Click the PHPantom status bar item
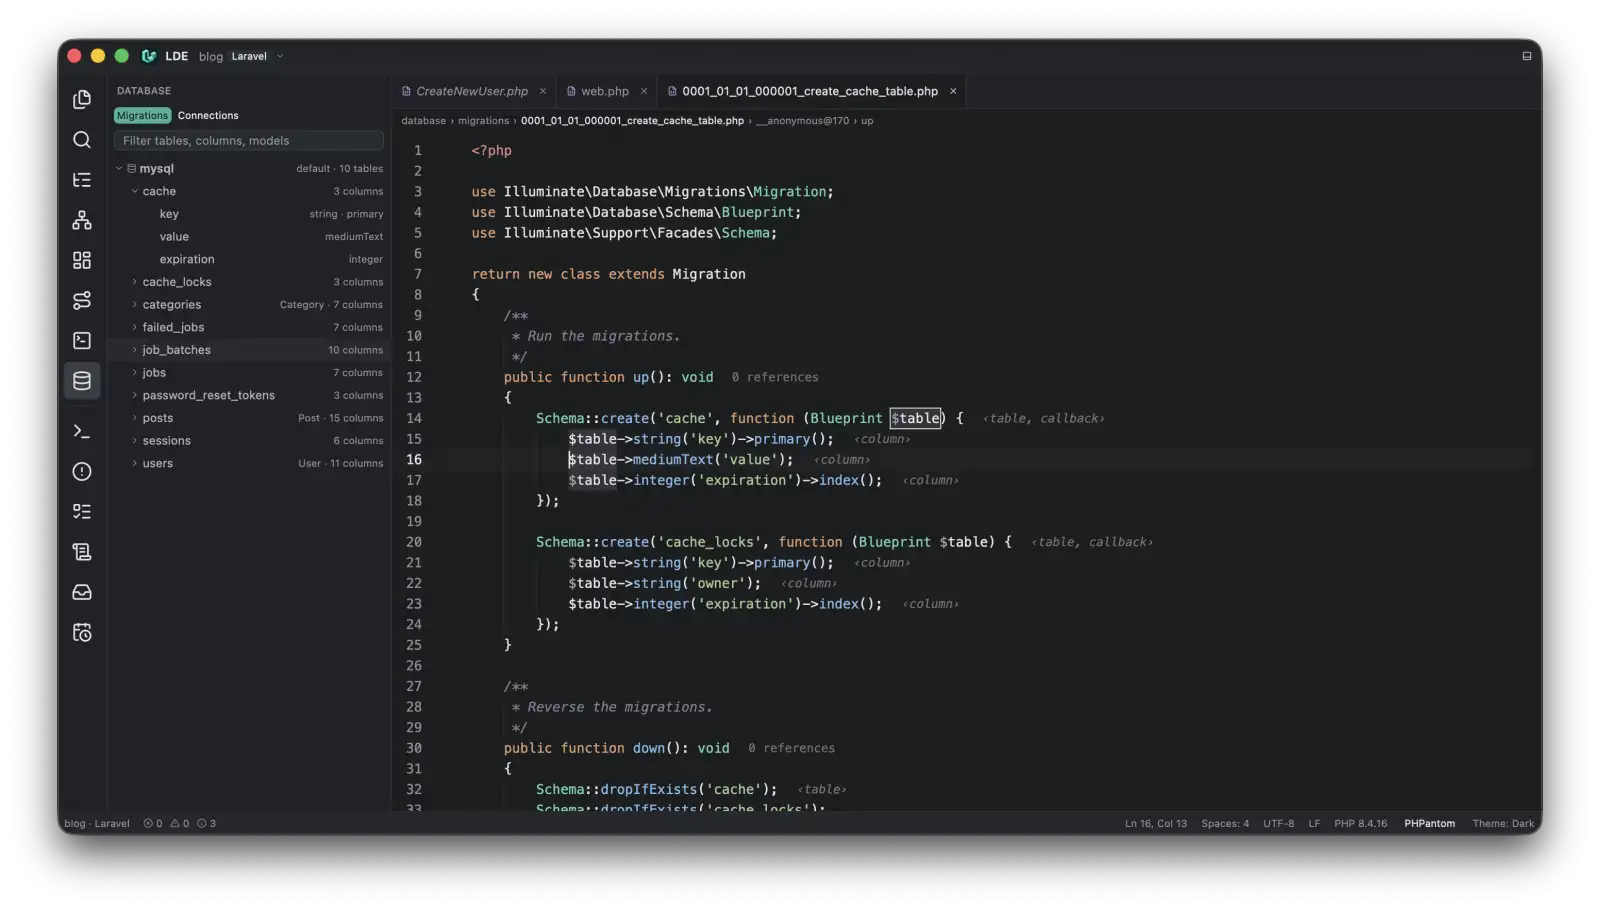 click(x=1429, y=824)
